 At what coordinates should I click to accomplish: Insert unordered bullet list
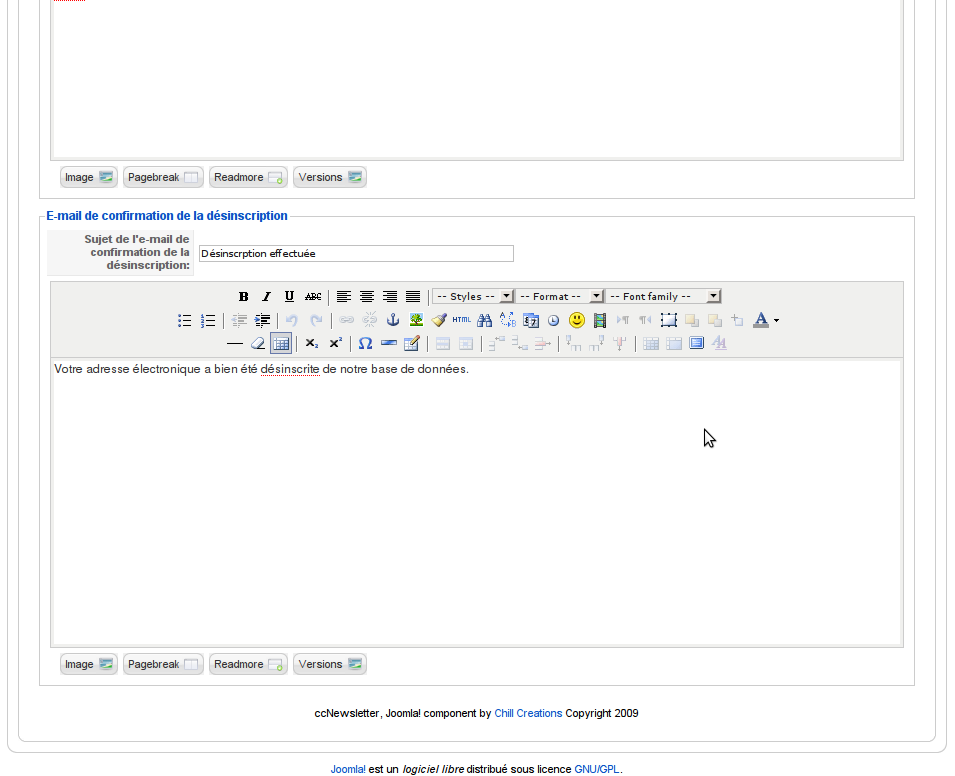coord(185,320)
